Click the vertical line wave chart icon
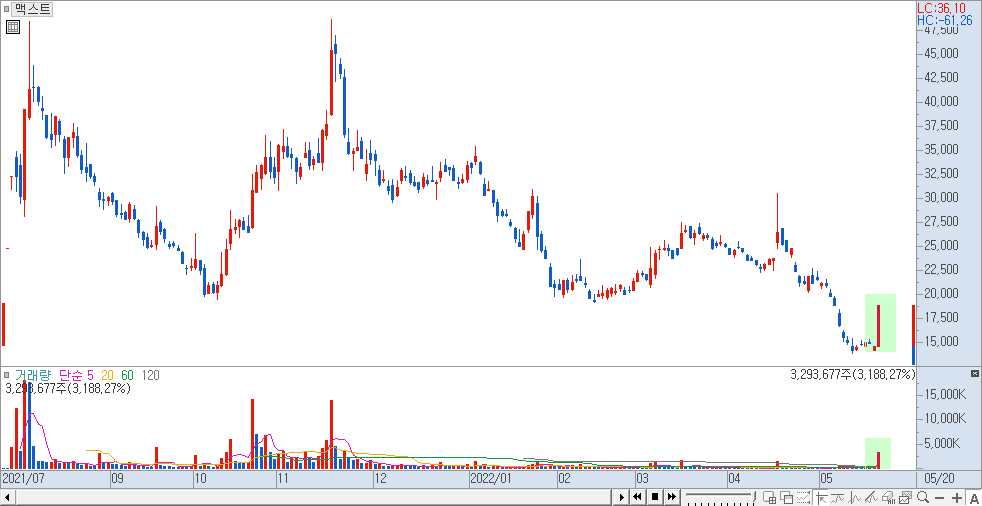 pyautogui.click(x=854, y=497)
